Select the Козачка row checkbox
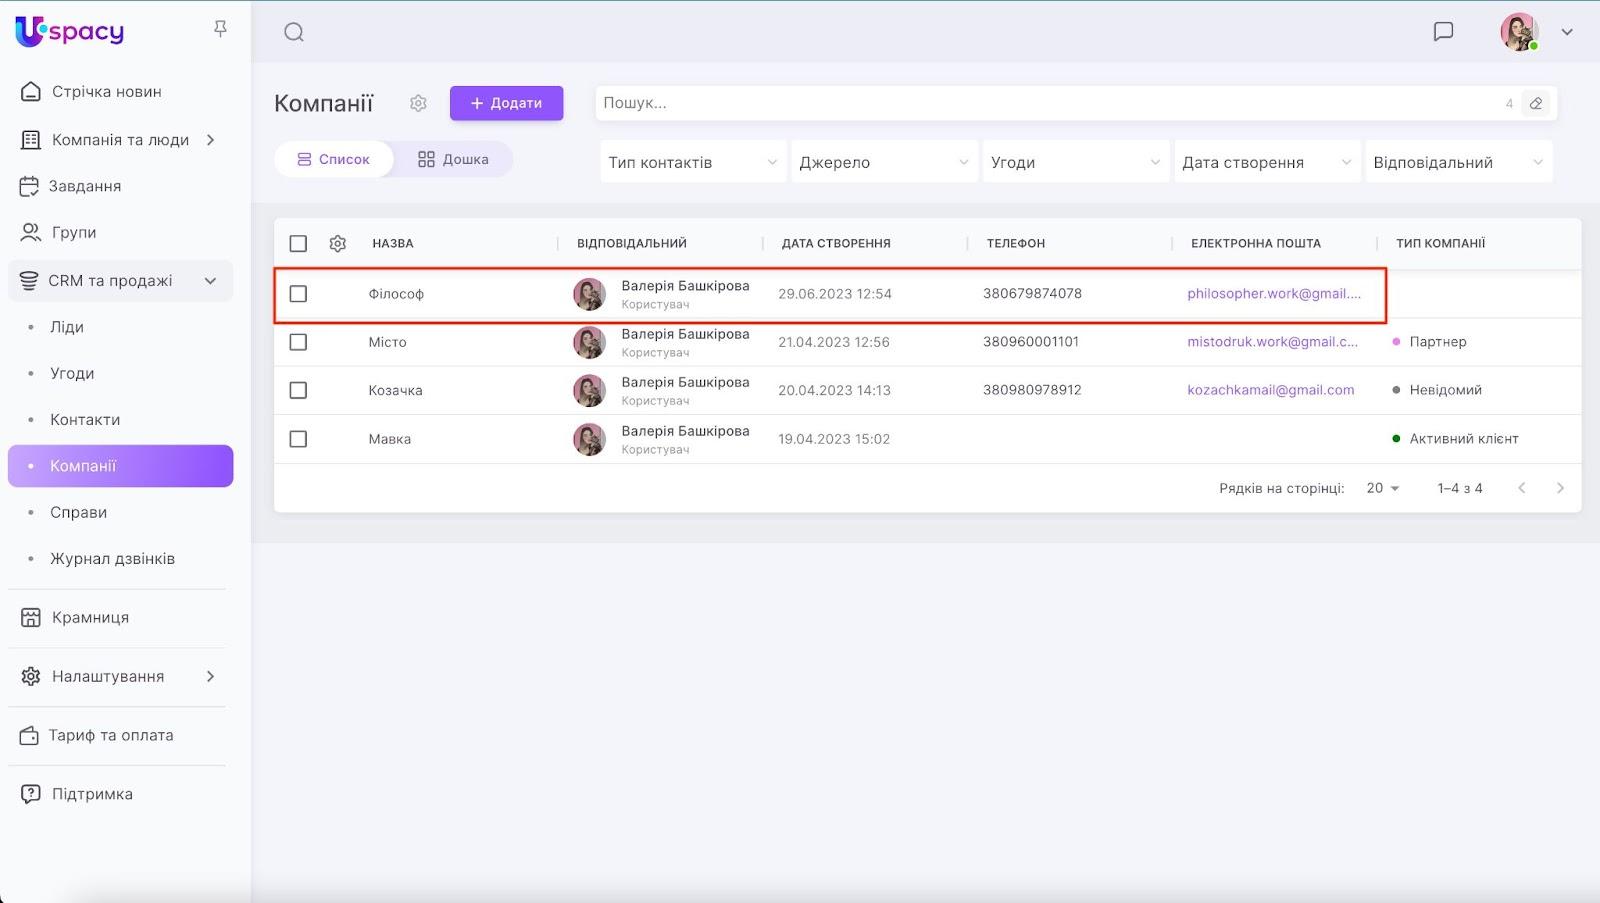Image resolution: width=1600 pixels, height=903 pixels. pos(298,390)
